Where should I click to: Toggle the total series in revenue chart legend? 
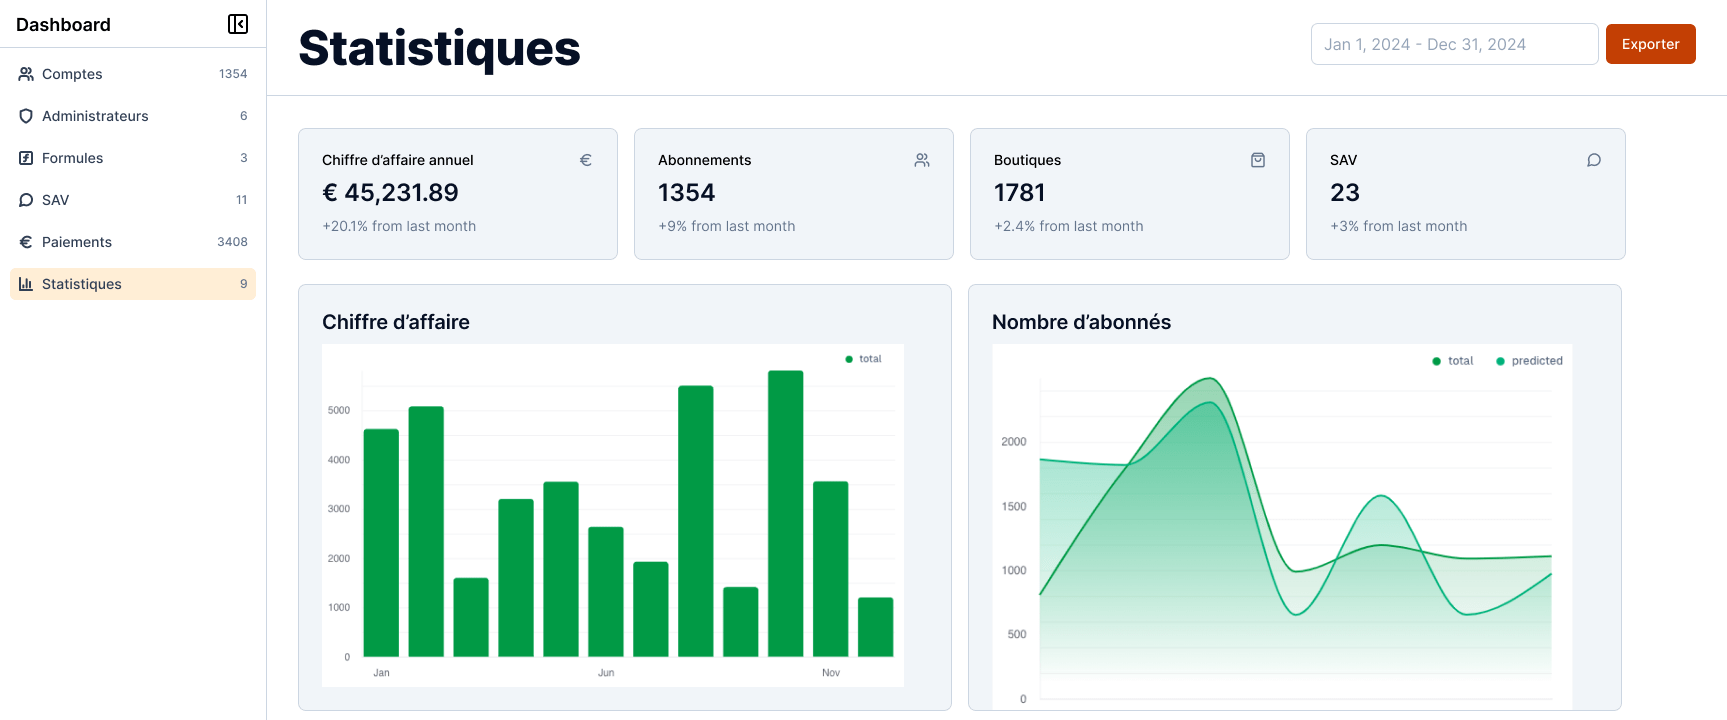[864, 359]
